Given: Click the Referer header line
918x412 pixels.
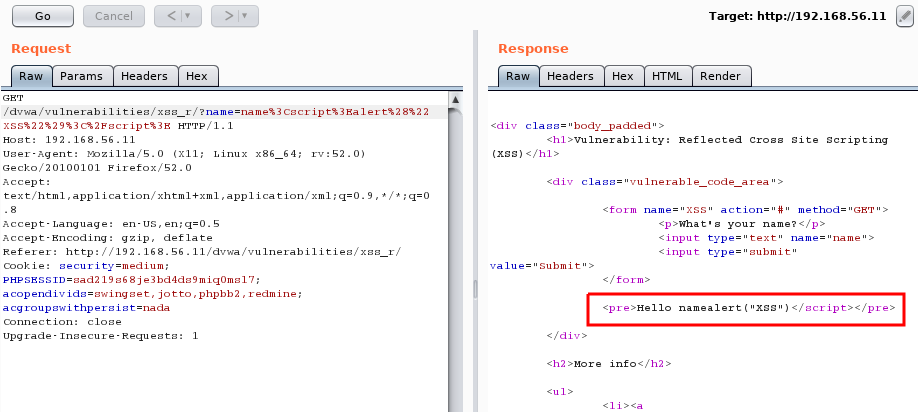Looking at the screenshot, I should click(202, 252).
